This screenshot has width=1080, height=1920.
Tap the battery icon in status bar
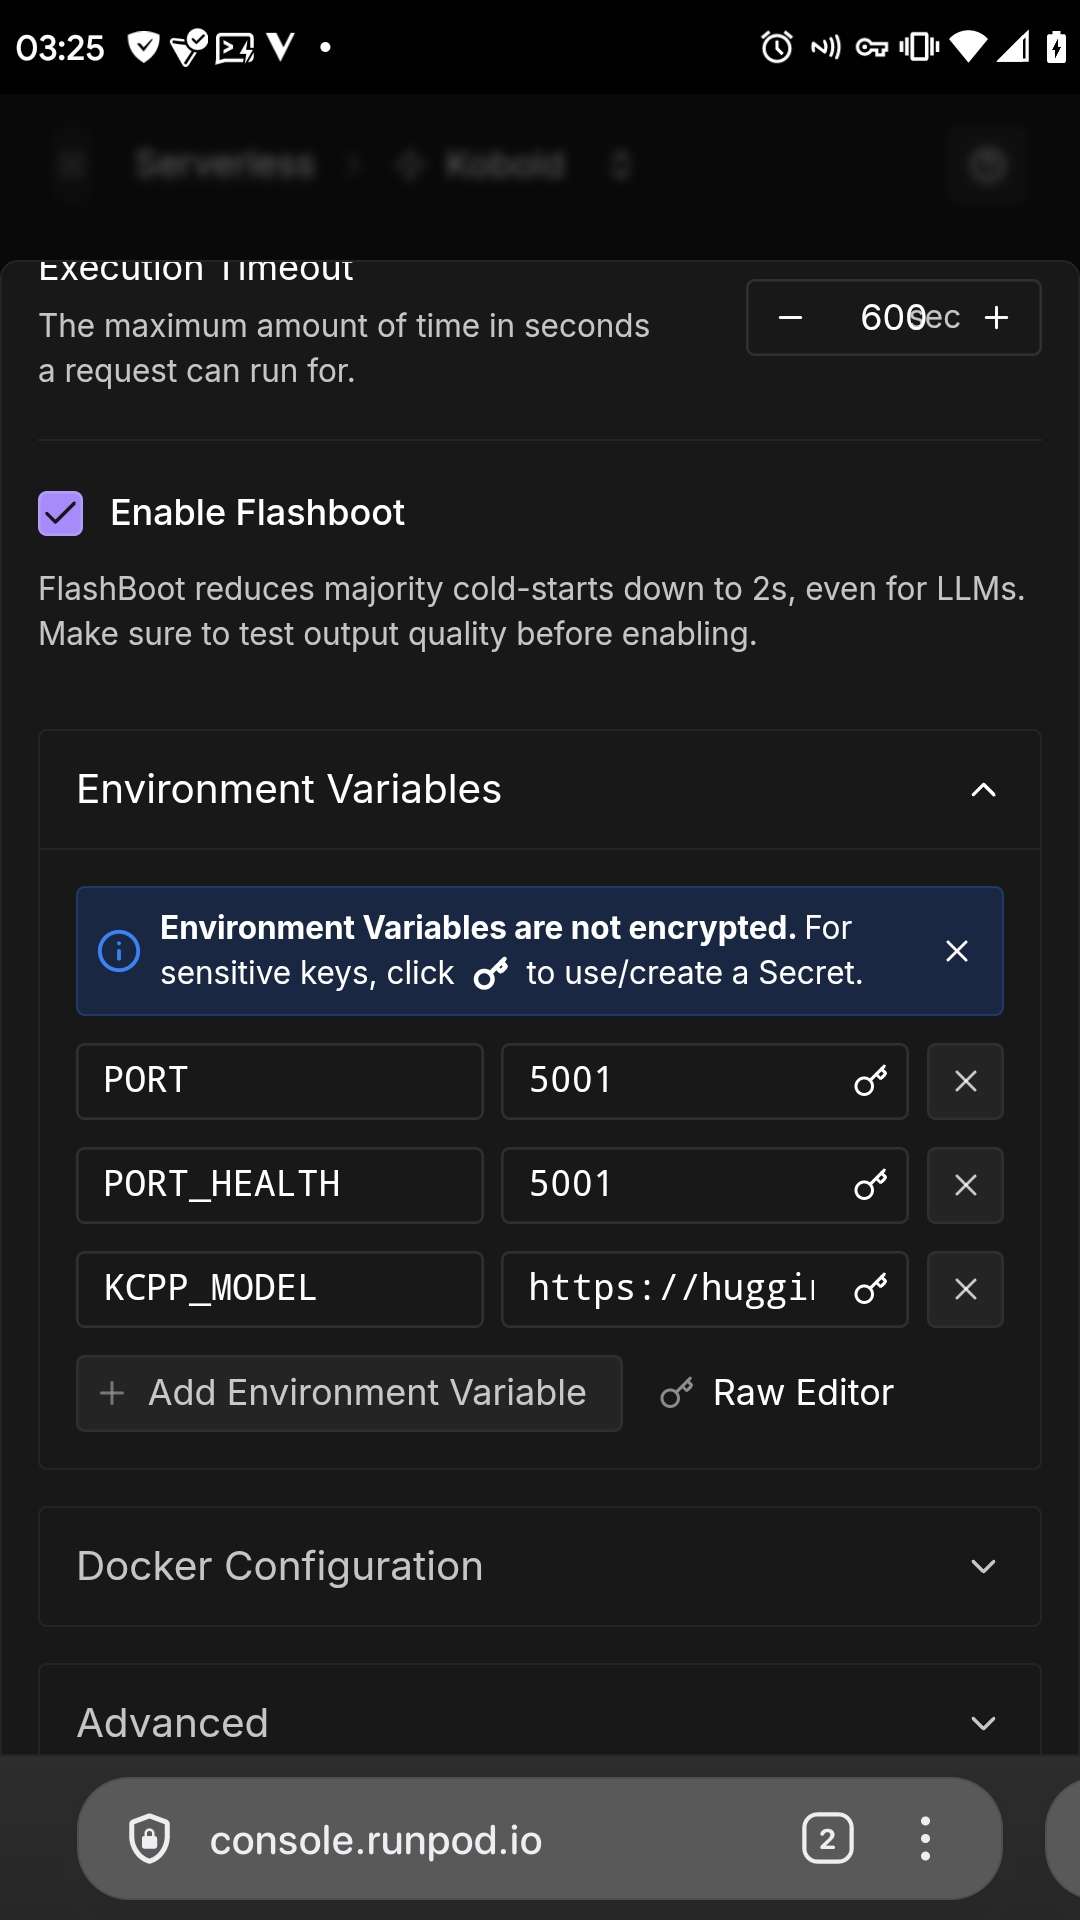pyautogui.click(x=1056, y=47)
